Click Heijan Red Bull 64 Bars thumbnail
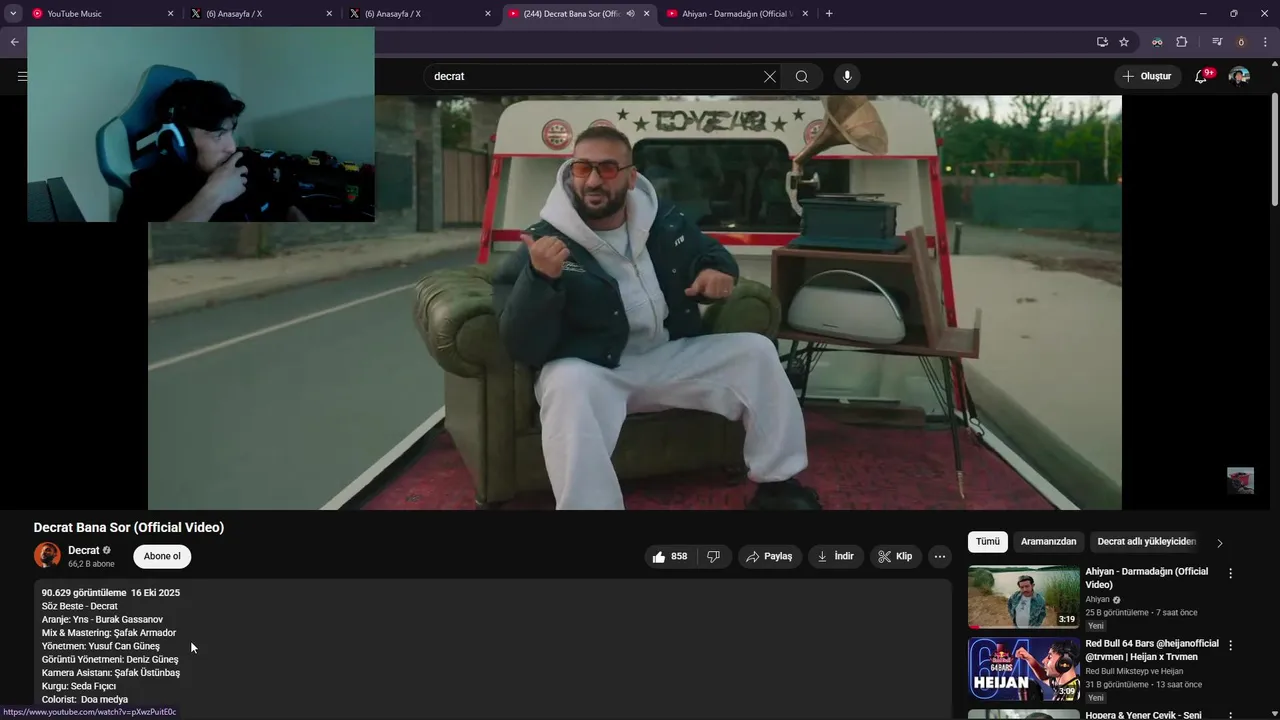 tap(1023, 669)
